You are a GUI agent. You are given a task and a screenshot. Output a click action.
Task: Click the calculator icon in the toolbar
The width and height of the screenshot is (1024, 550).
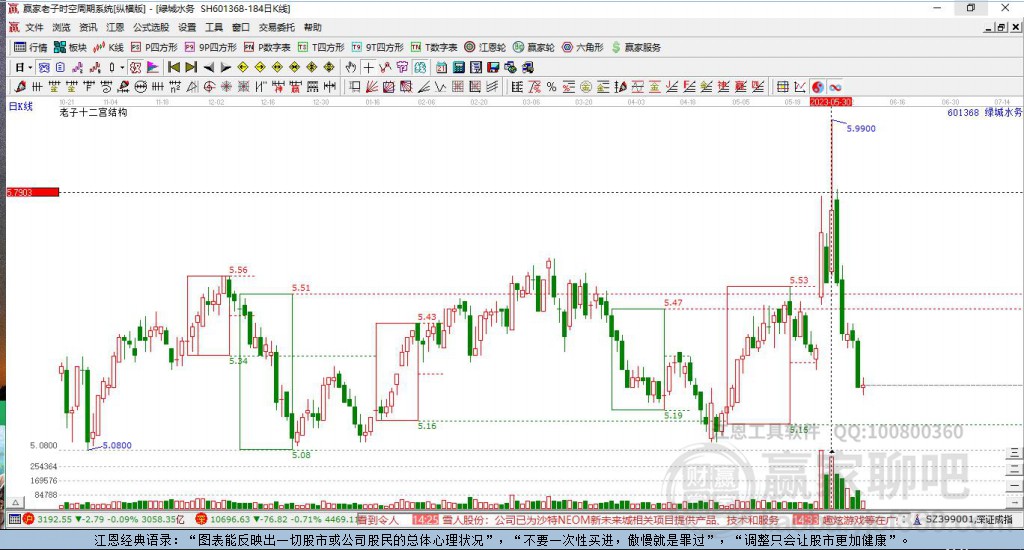(458, 67)
